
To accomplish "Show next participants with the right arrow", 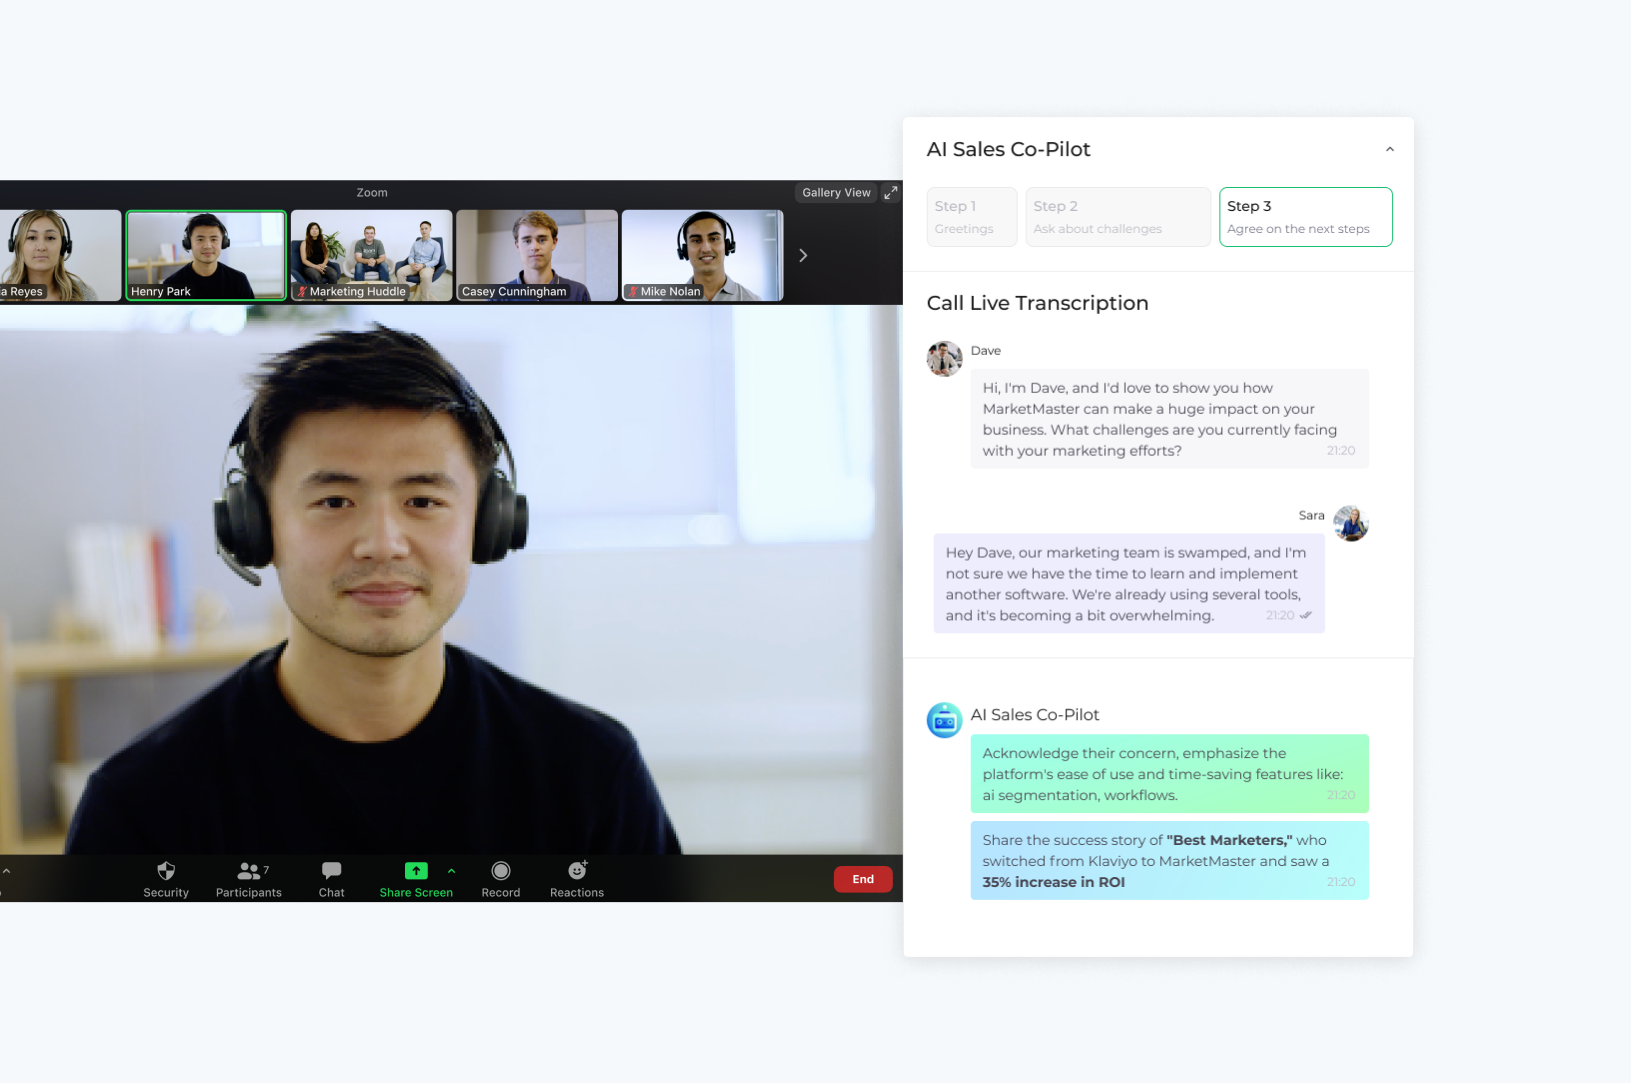I will click(x=802, y=256).
